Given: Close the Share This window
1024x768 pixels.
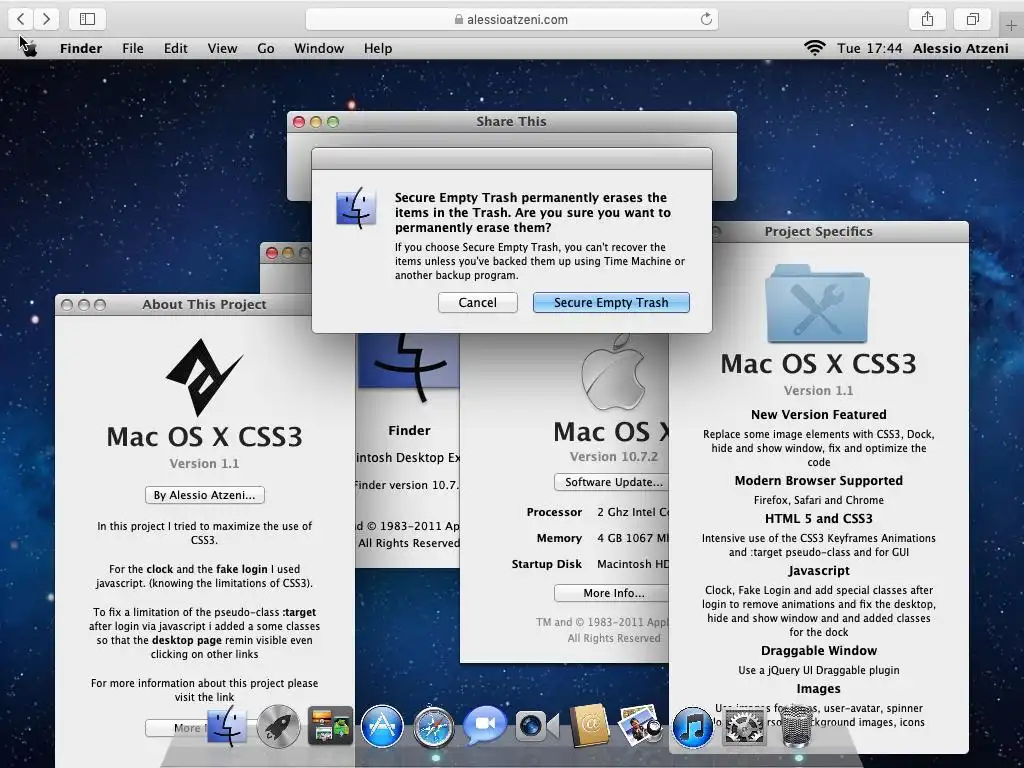Looking at the screenshot, I should [x=299, y=122].
